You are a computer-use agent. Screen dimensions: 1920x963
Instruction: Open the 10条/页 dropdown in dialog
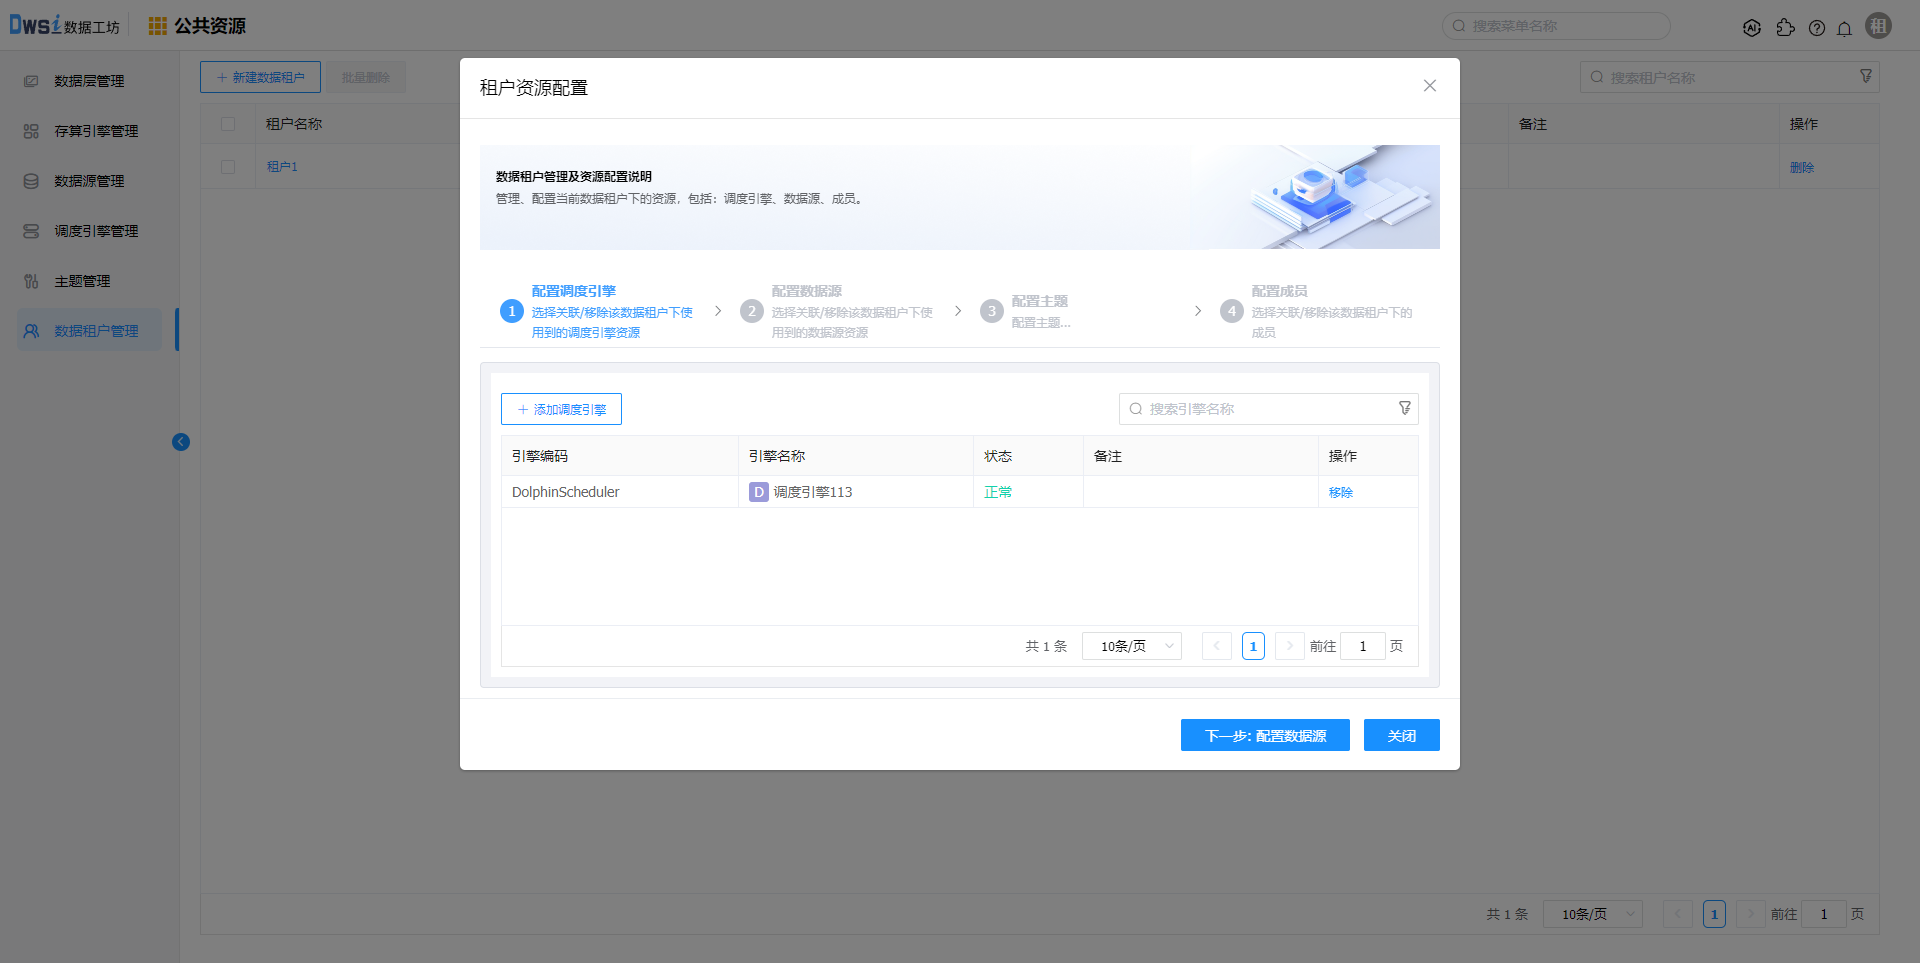pos(1132,646)
